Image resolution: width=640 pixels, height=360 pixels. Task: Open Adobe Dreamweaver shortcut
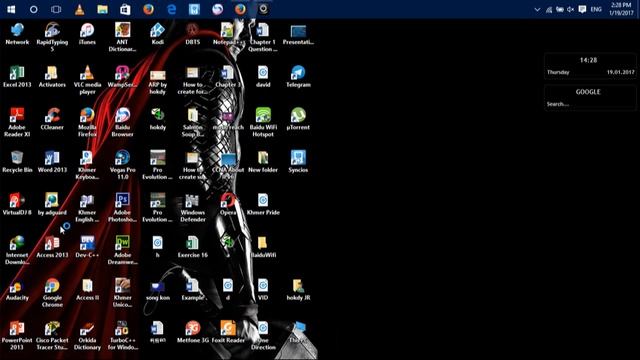(122, 250)
